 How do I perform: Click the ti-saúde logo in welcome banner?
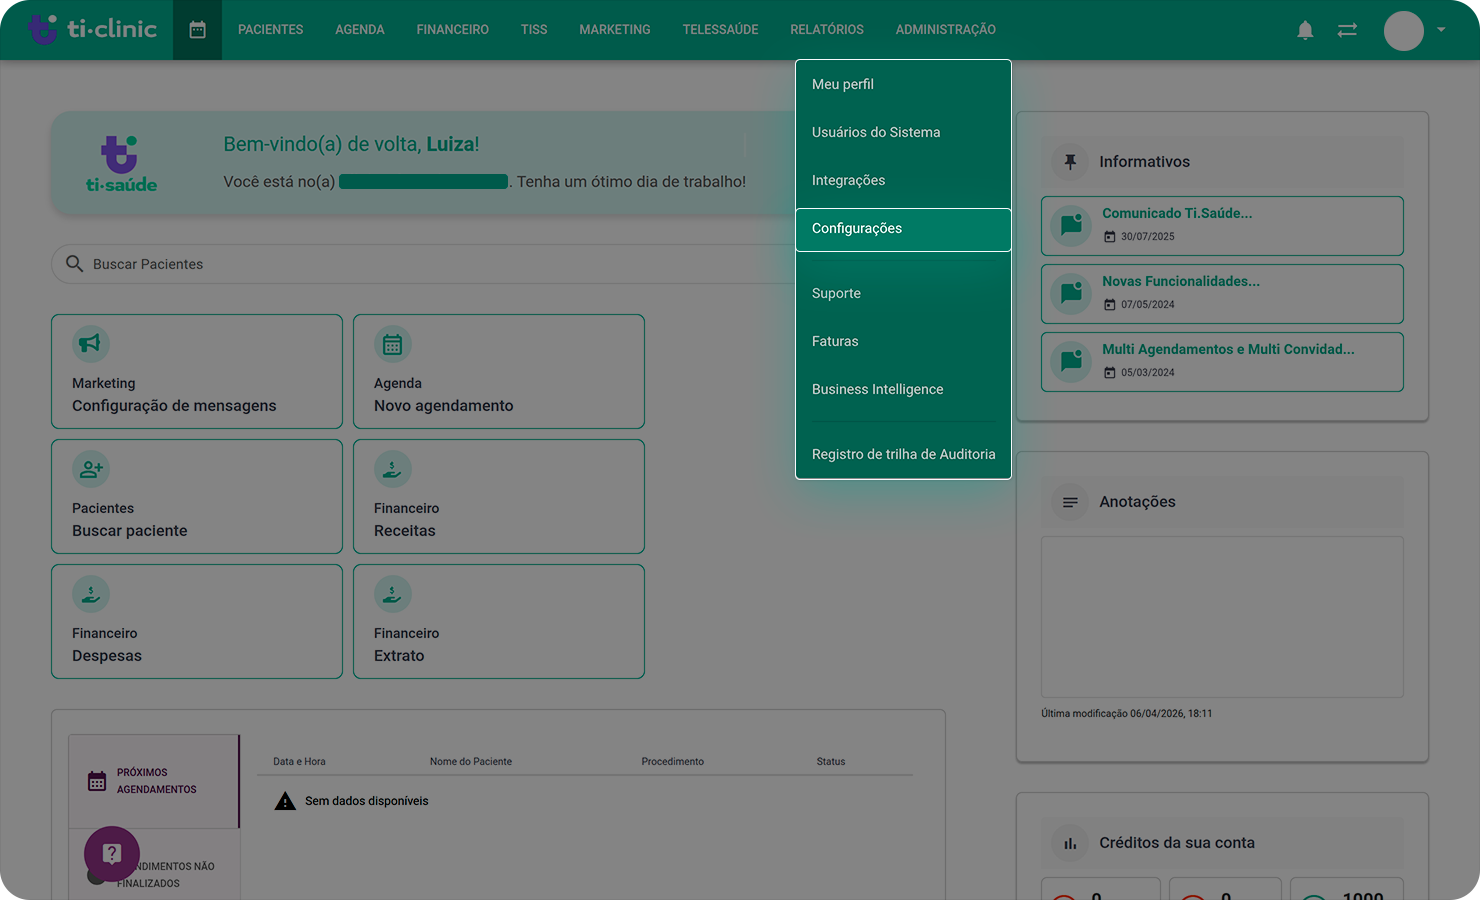point(121,164)
